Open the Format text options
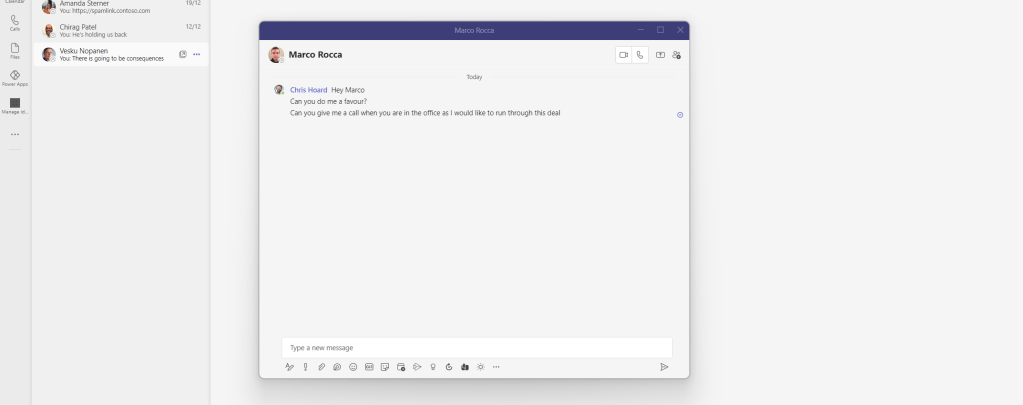The width and height of the screenshot is (1023, 405). pyautogui.click(x=290, y=367)
